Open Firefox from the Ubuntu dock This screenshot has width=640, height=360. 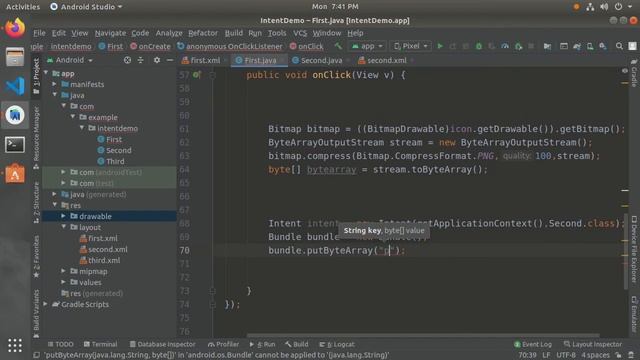coord(15,28)
